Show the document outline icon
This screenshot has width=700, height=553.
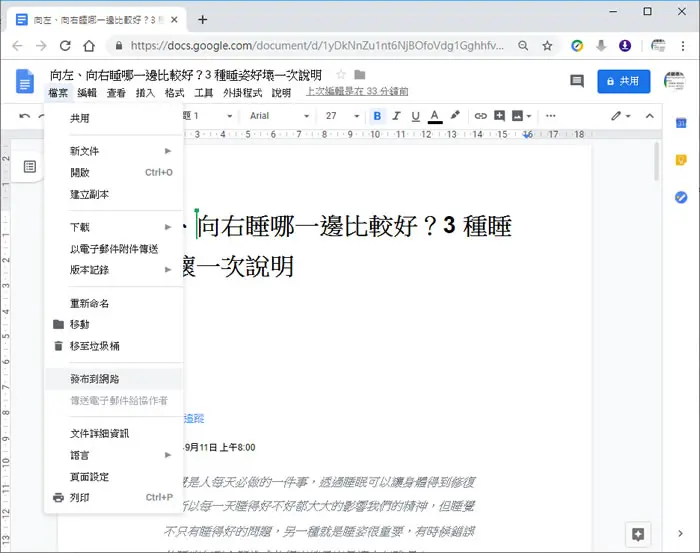[x=29, y=167]
